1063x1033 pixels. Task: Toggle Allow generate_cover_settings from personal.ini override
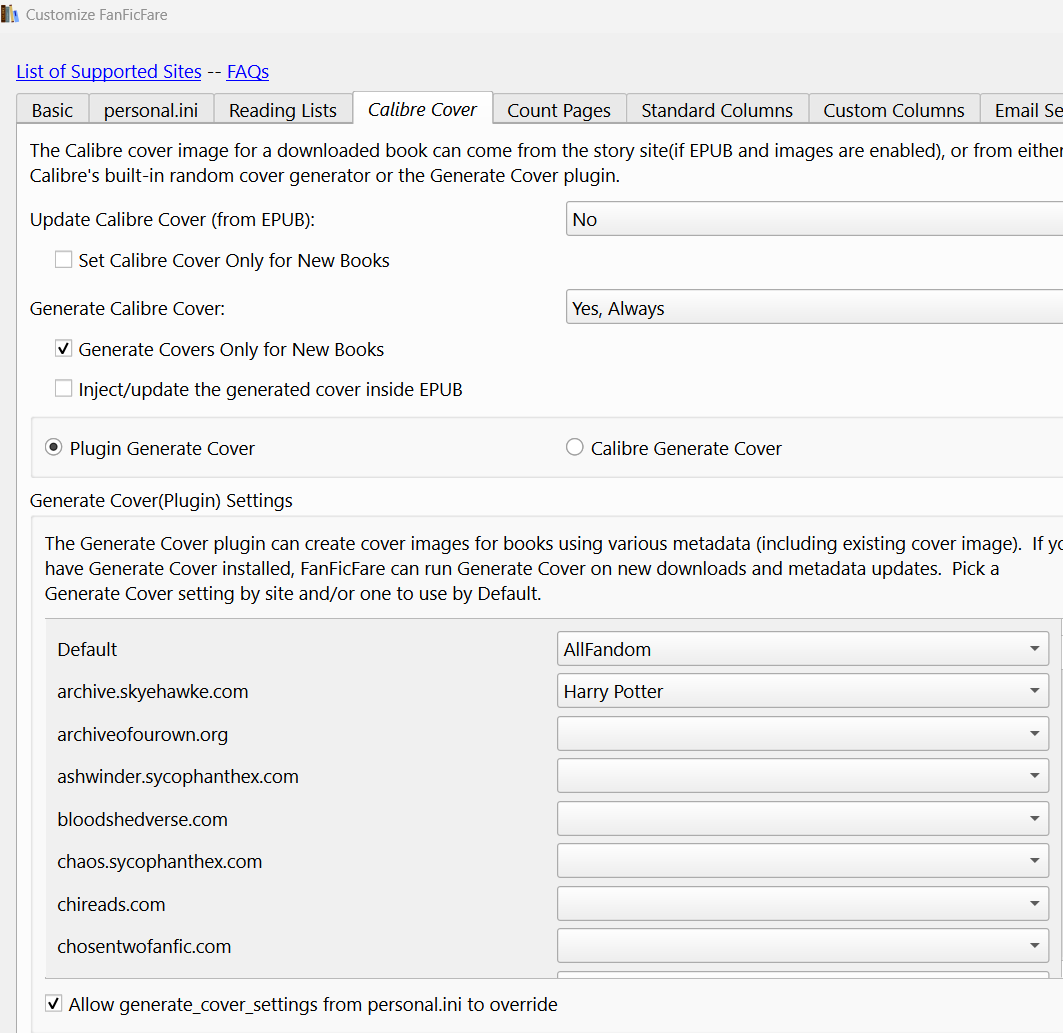(54, 1004)
